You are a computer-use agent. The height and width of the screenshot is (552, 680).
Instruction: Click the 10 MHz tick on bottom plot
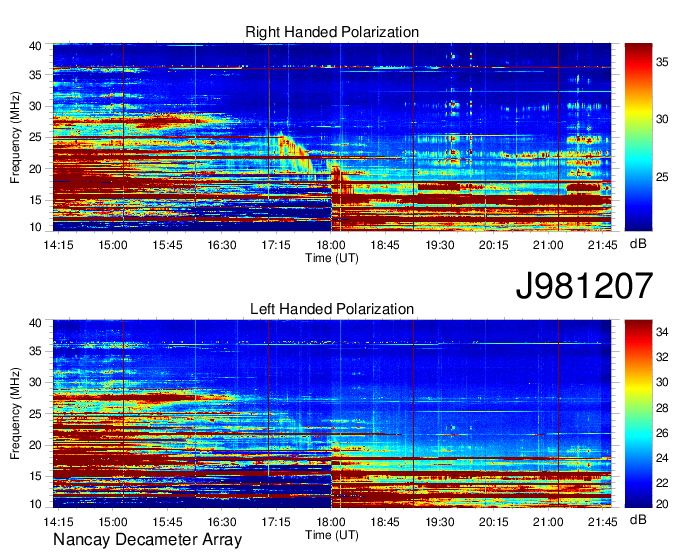pyautogui.click(x=35, y=504)
